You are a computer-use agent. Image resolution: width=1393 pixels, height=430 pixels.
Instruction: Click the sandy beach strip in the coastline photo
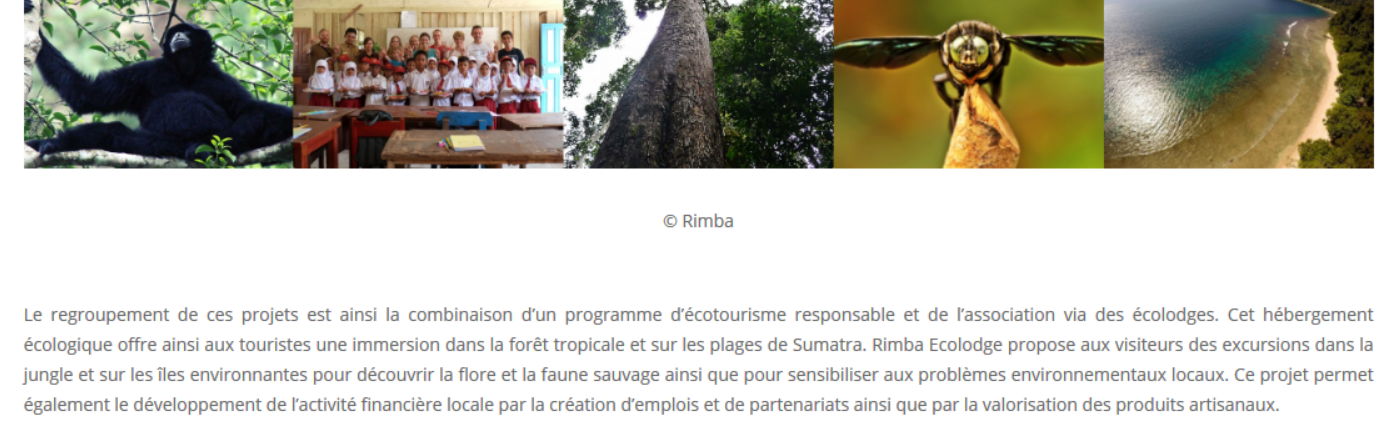coord(1320,100)
